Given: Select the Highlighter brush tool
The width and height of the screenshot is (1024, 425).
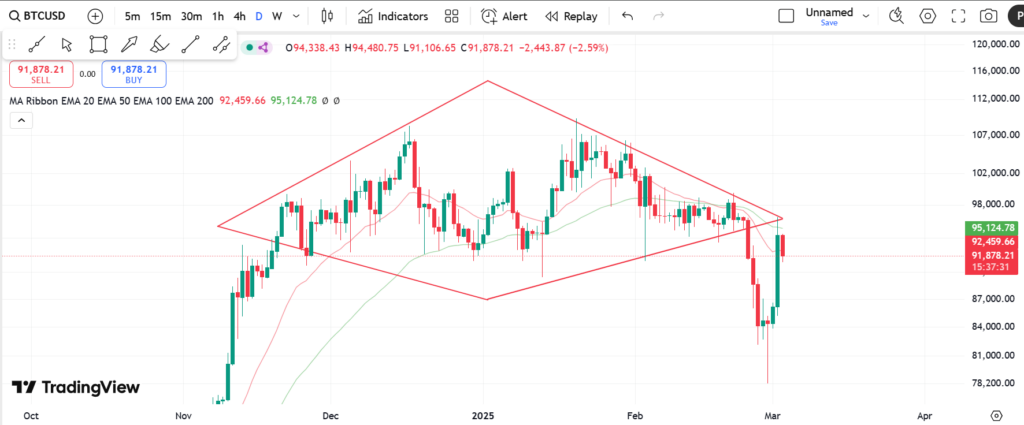Looking at the screenshot, I should (x=159, y=45).
